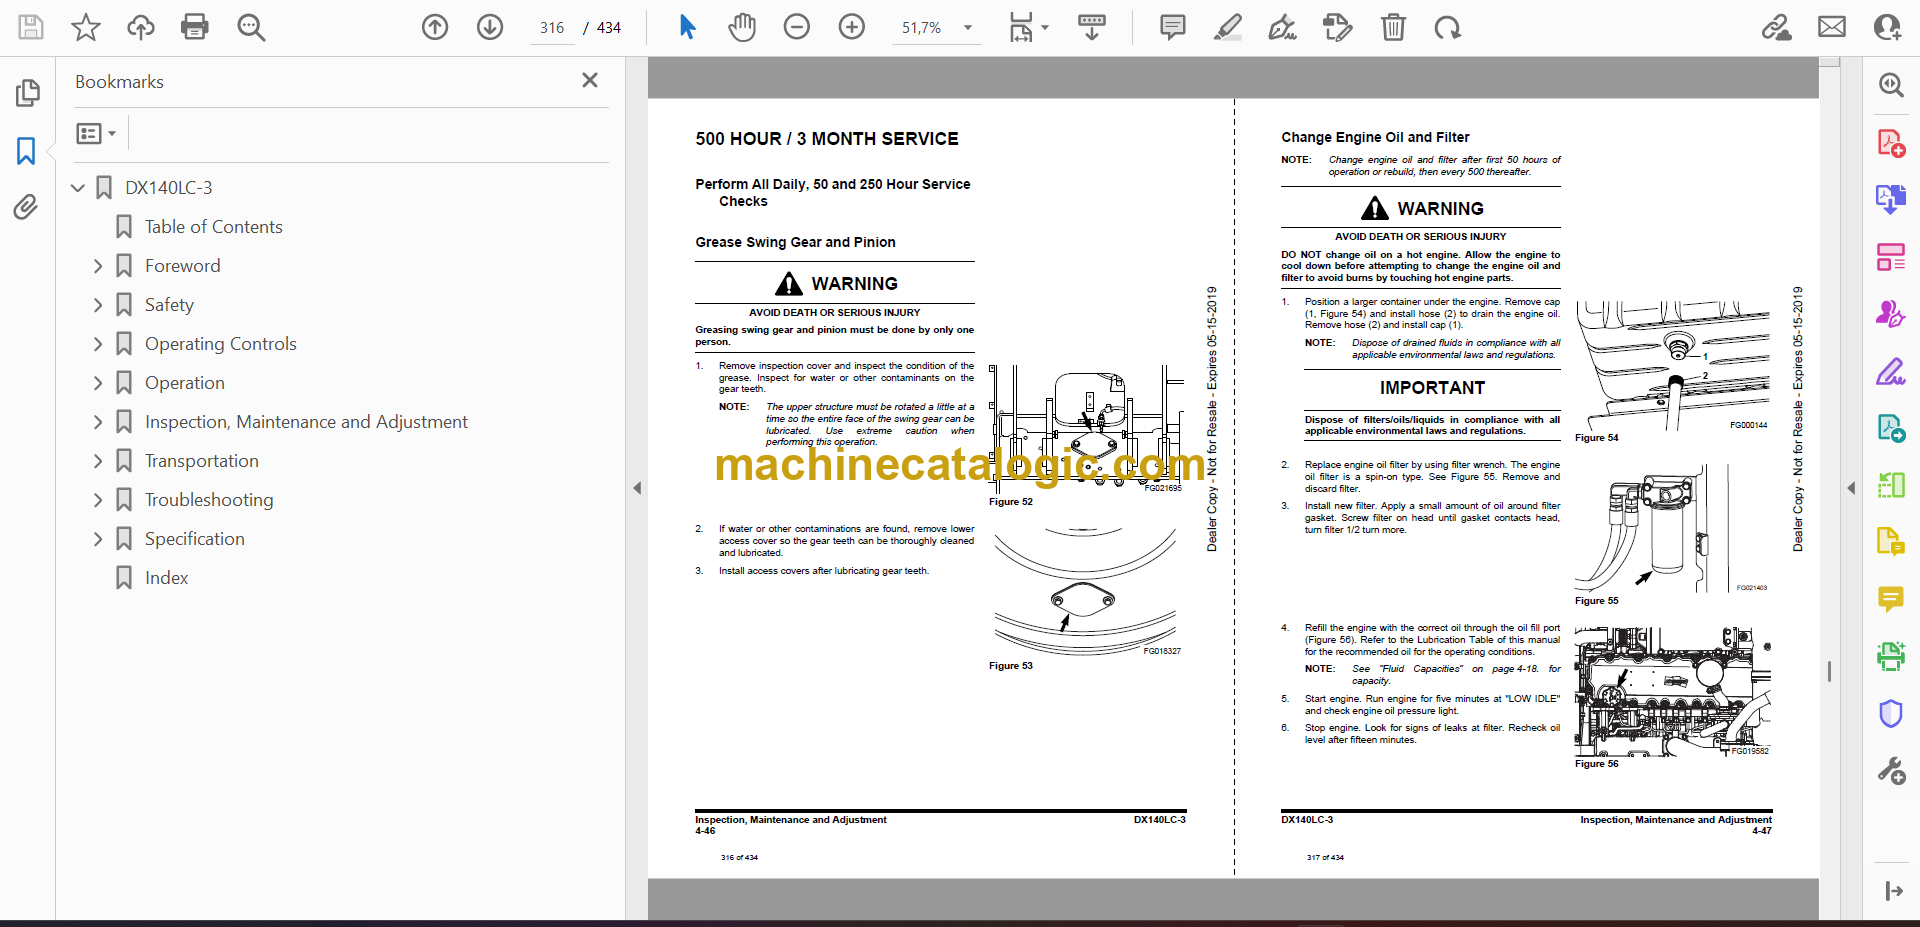Expand the Foreword bookmark

97,266
